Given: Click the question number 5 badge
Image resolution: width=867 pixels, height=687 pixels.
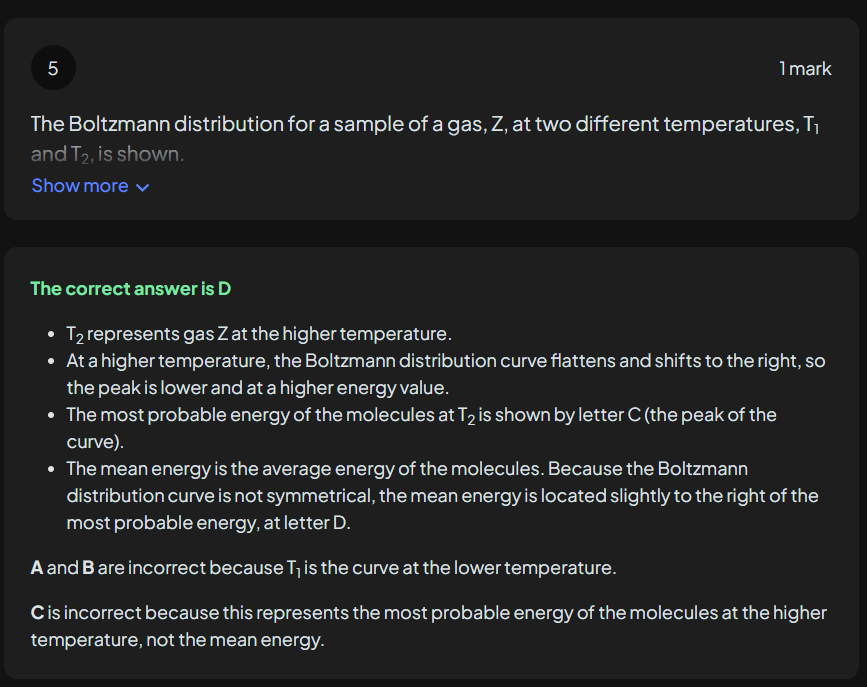Looking at the screenshot, I should click(x=53, y=68).
